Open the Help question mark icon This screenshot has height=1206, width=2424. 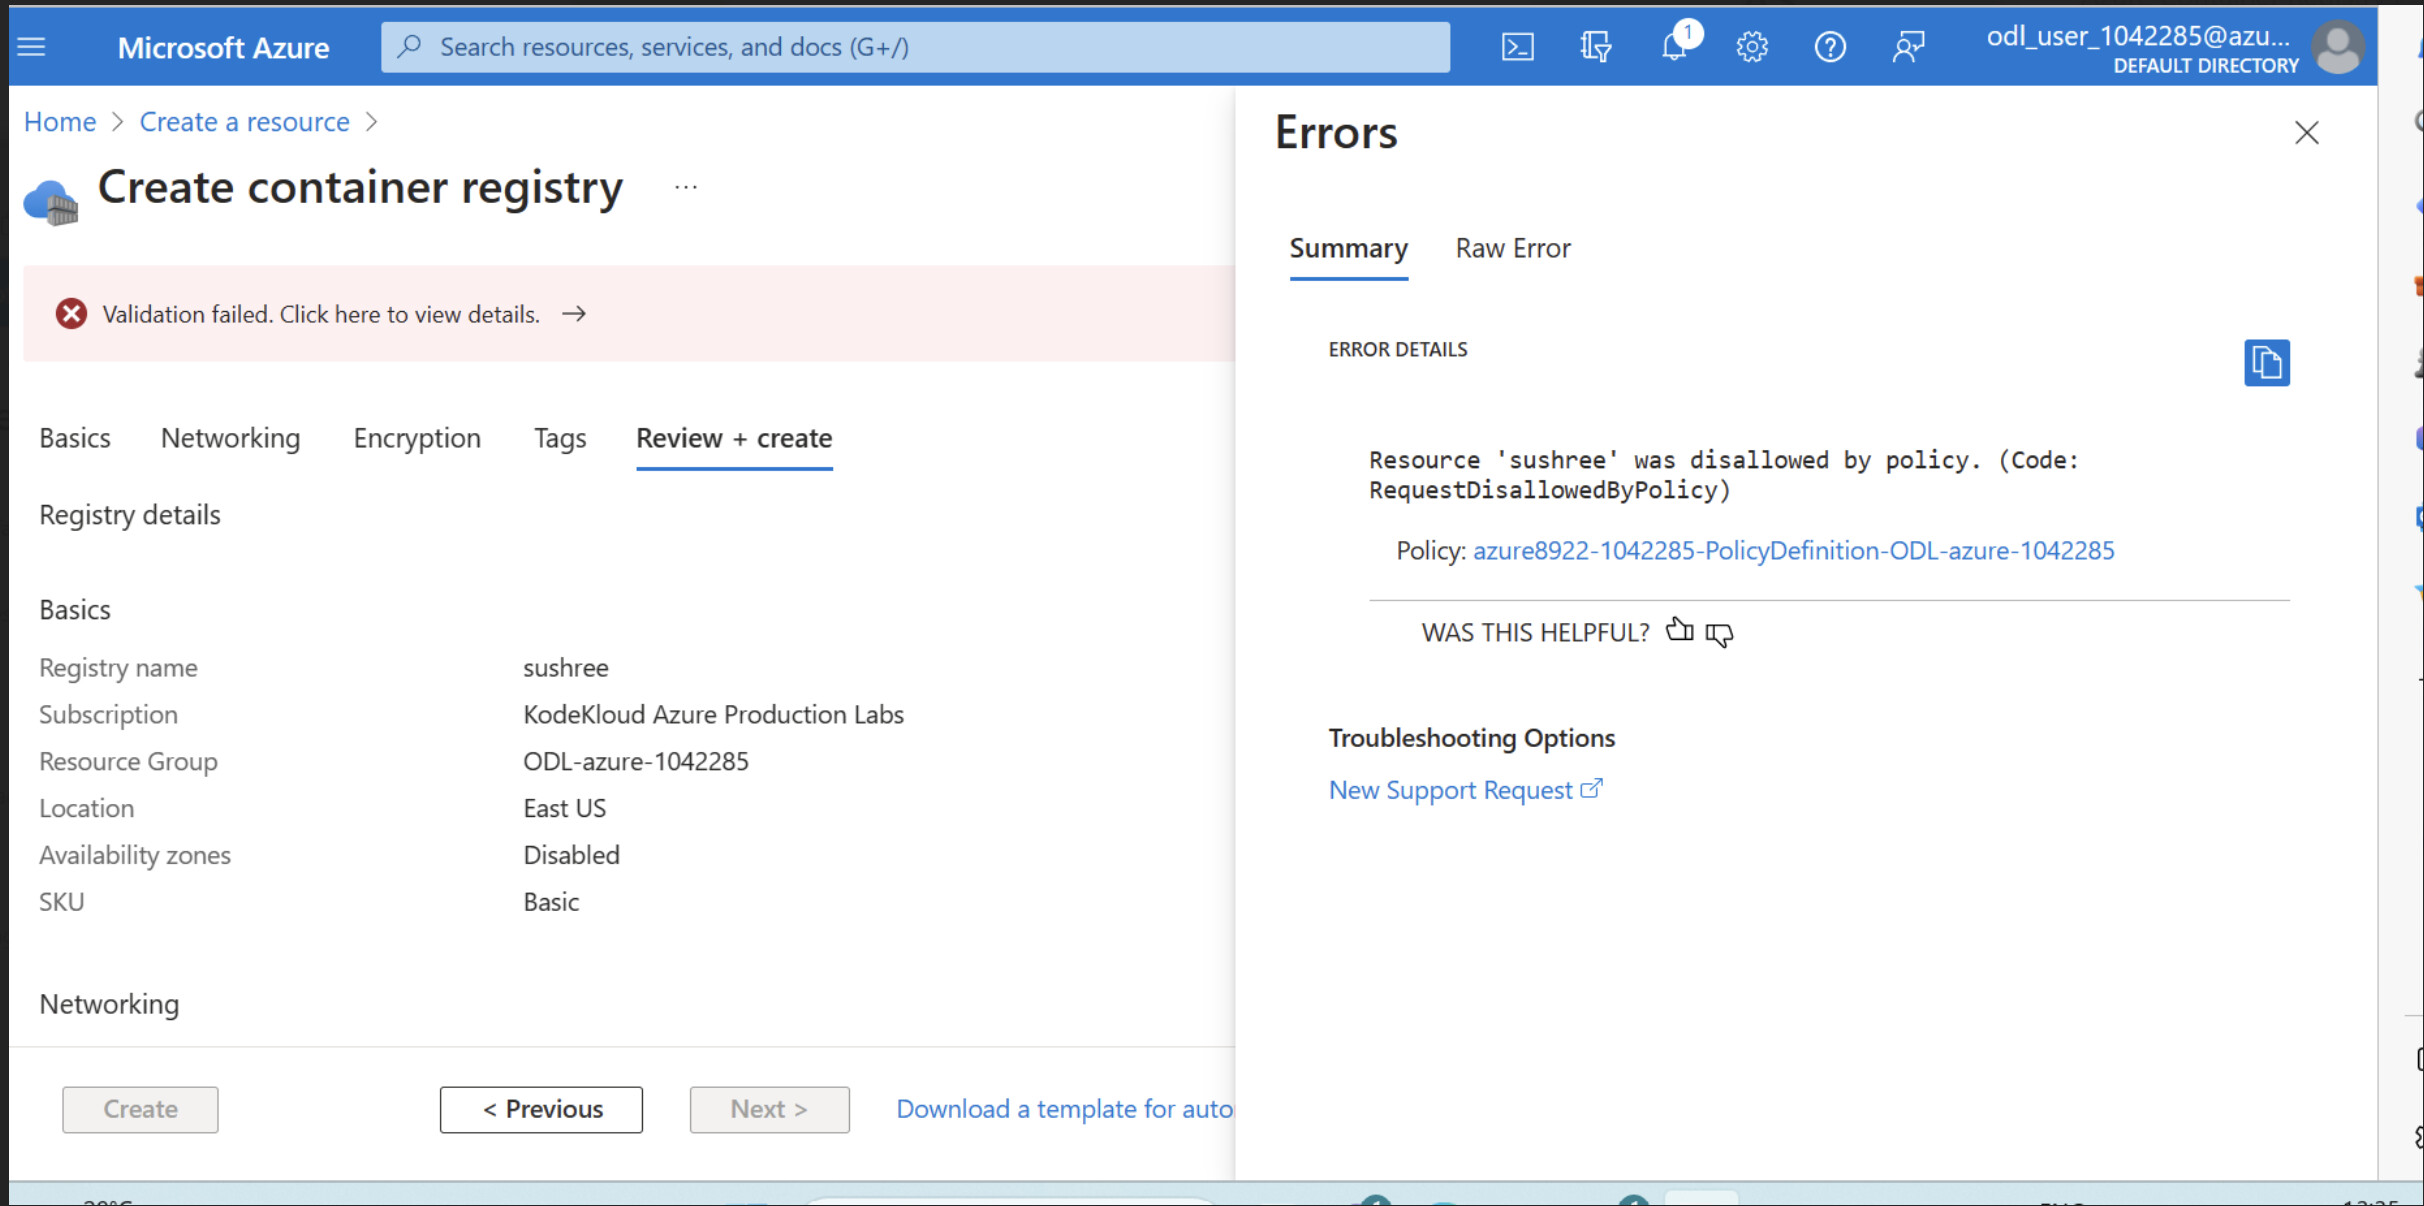click(1830, 47)
